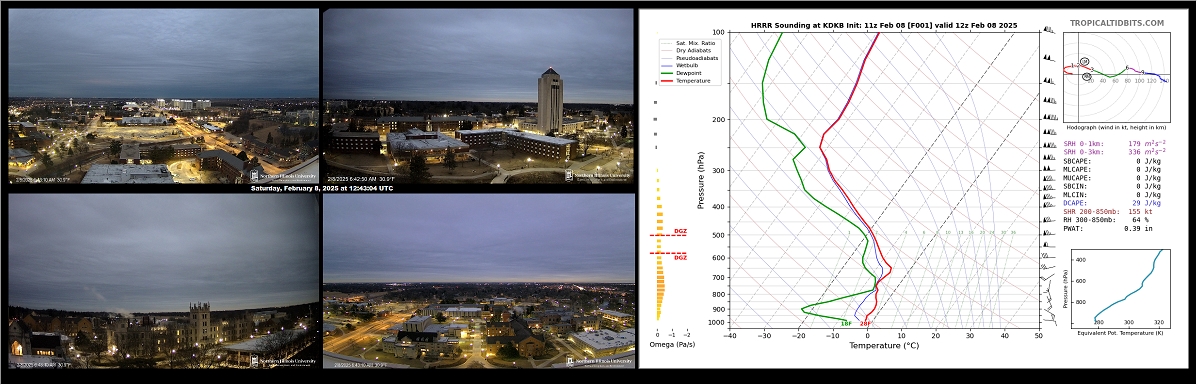Open the top-left campus webcam view
Viewport: 1197px width, 385px height.
coord(163,96)
